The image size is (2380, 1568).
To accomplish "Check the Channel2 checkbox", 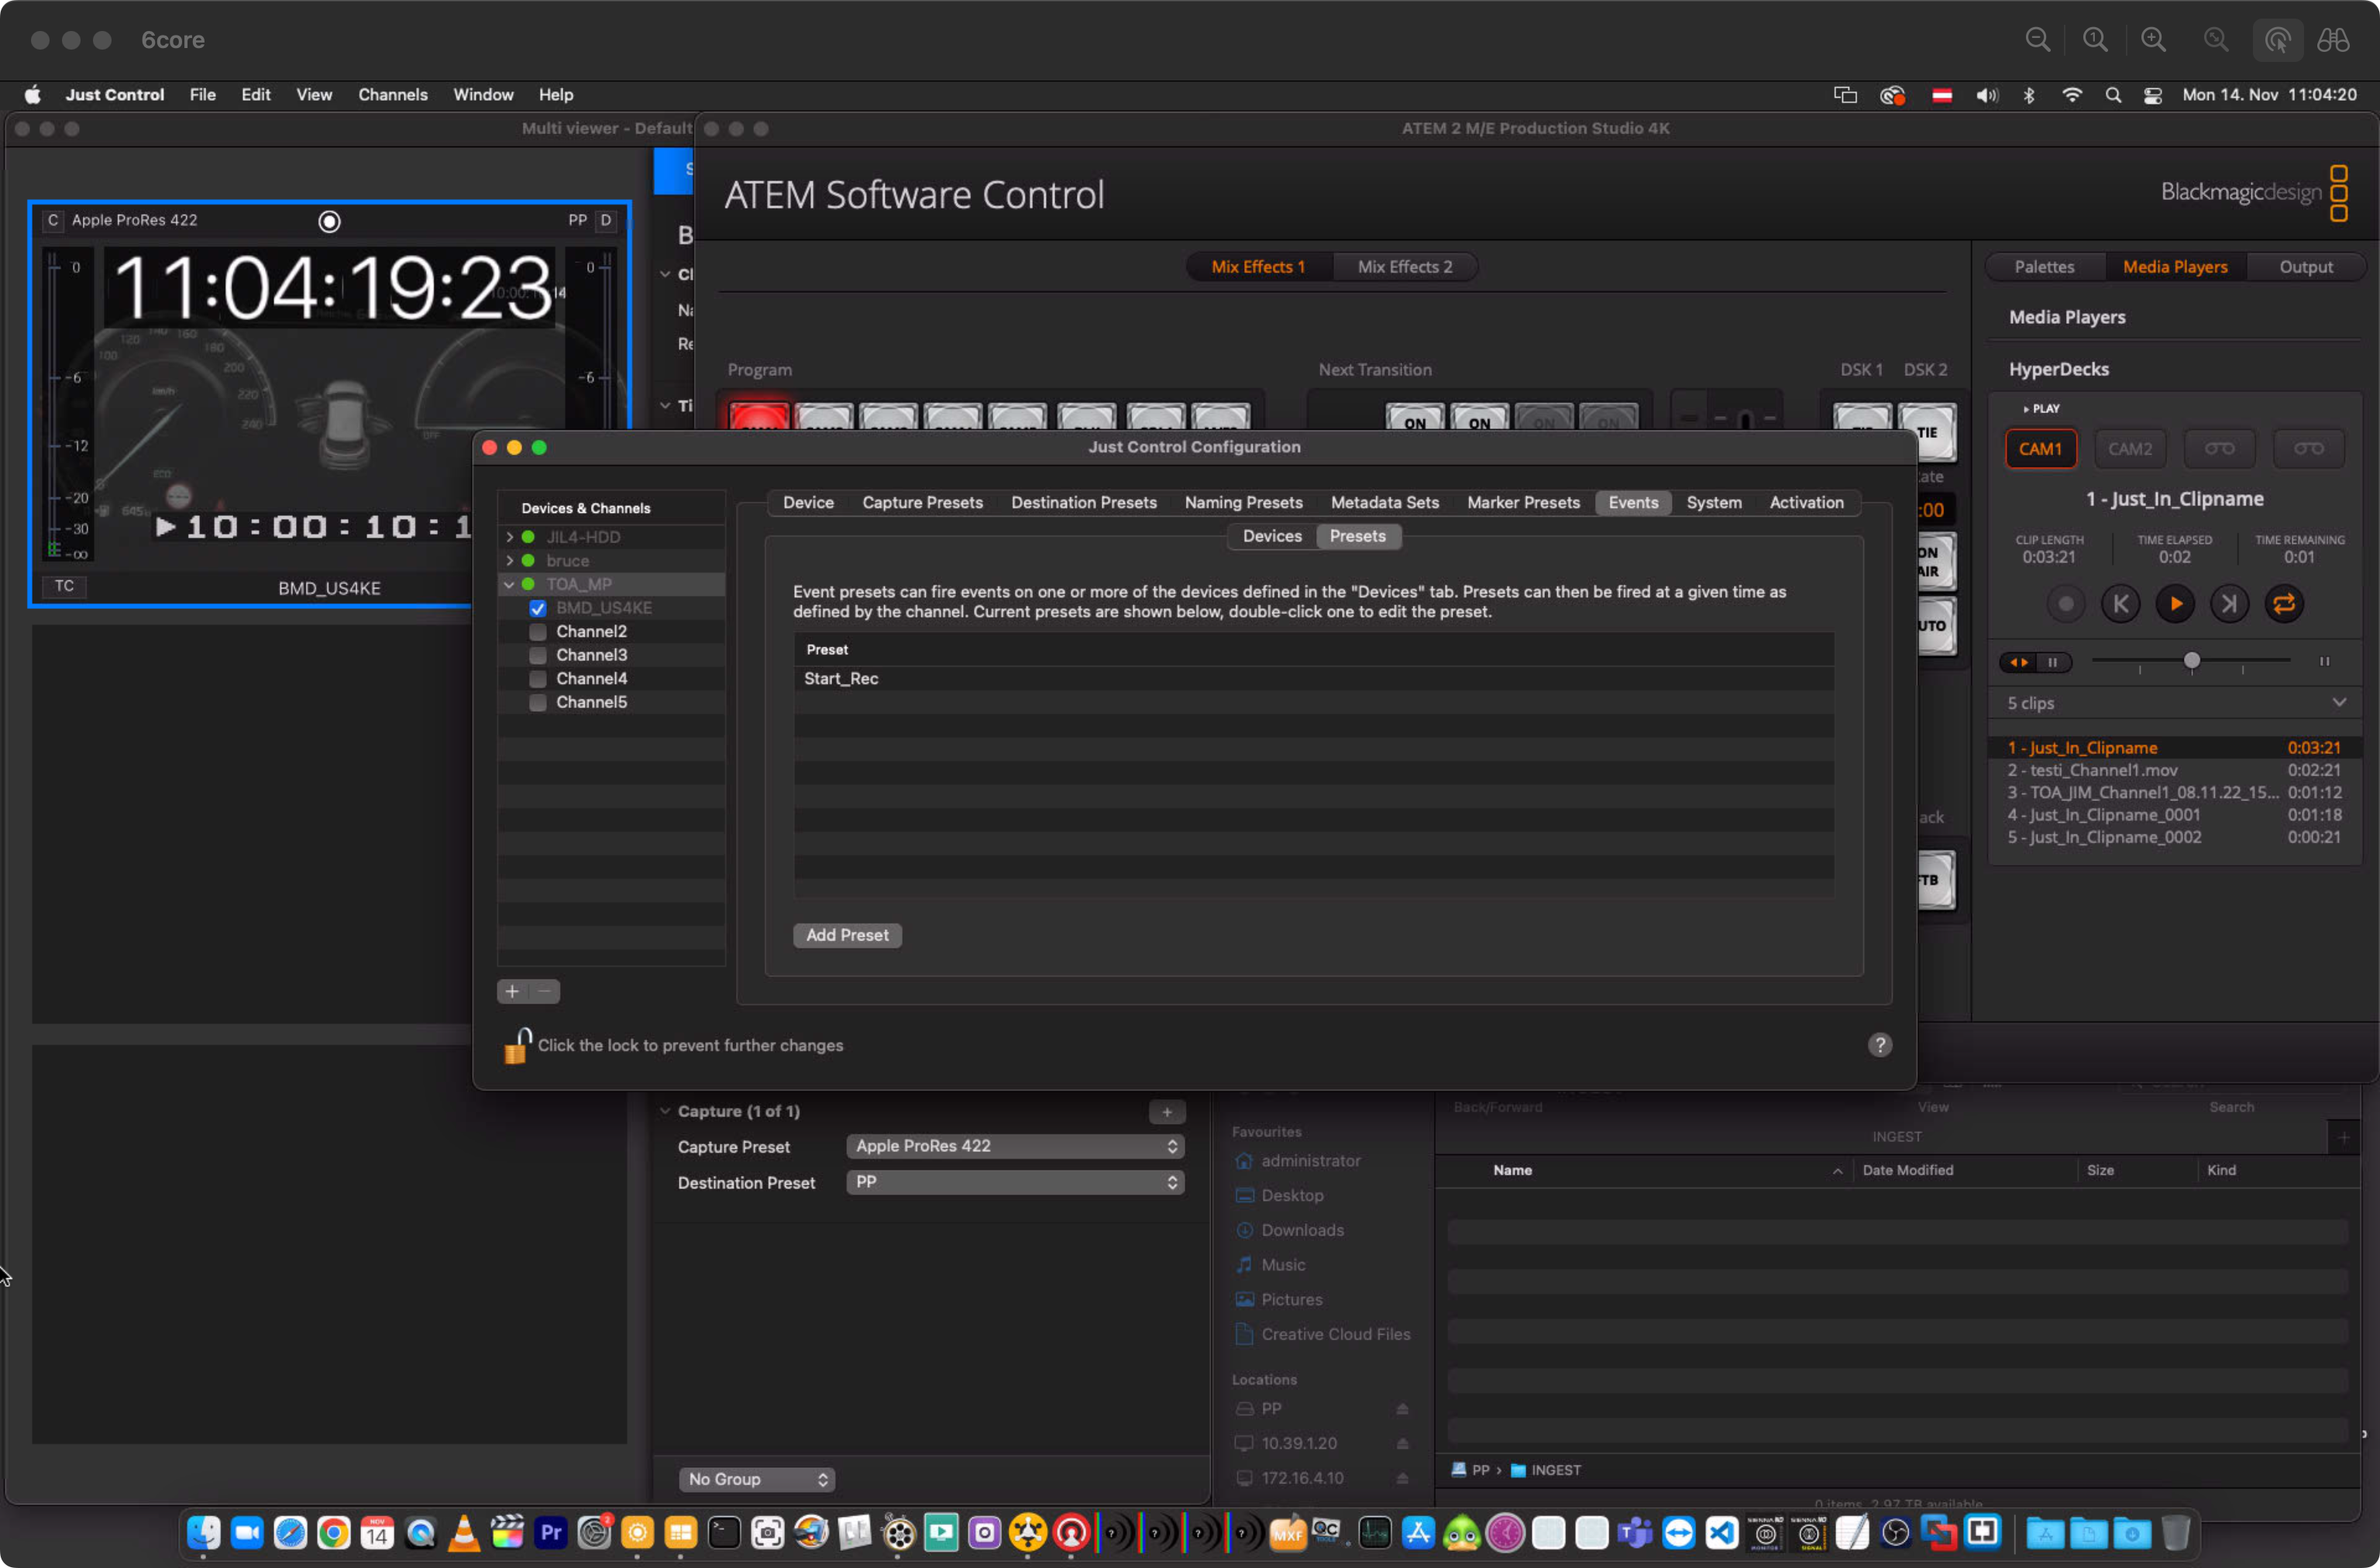I will (538, 632).
